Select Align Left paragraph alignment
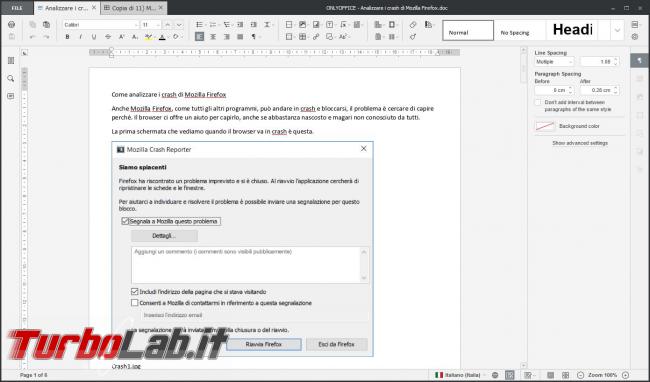650x382 pixels. coord(199,37)
